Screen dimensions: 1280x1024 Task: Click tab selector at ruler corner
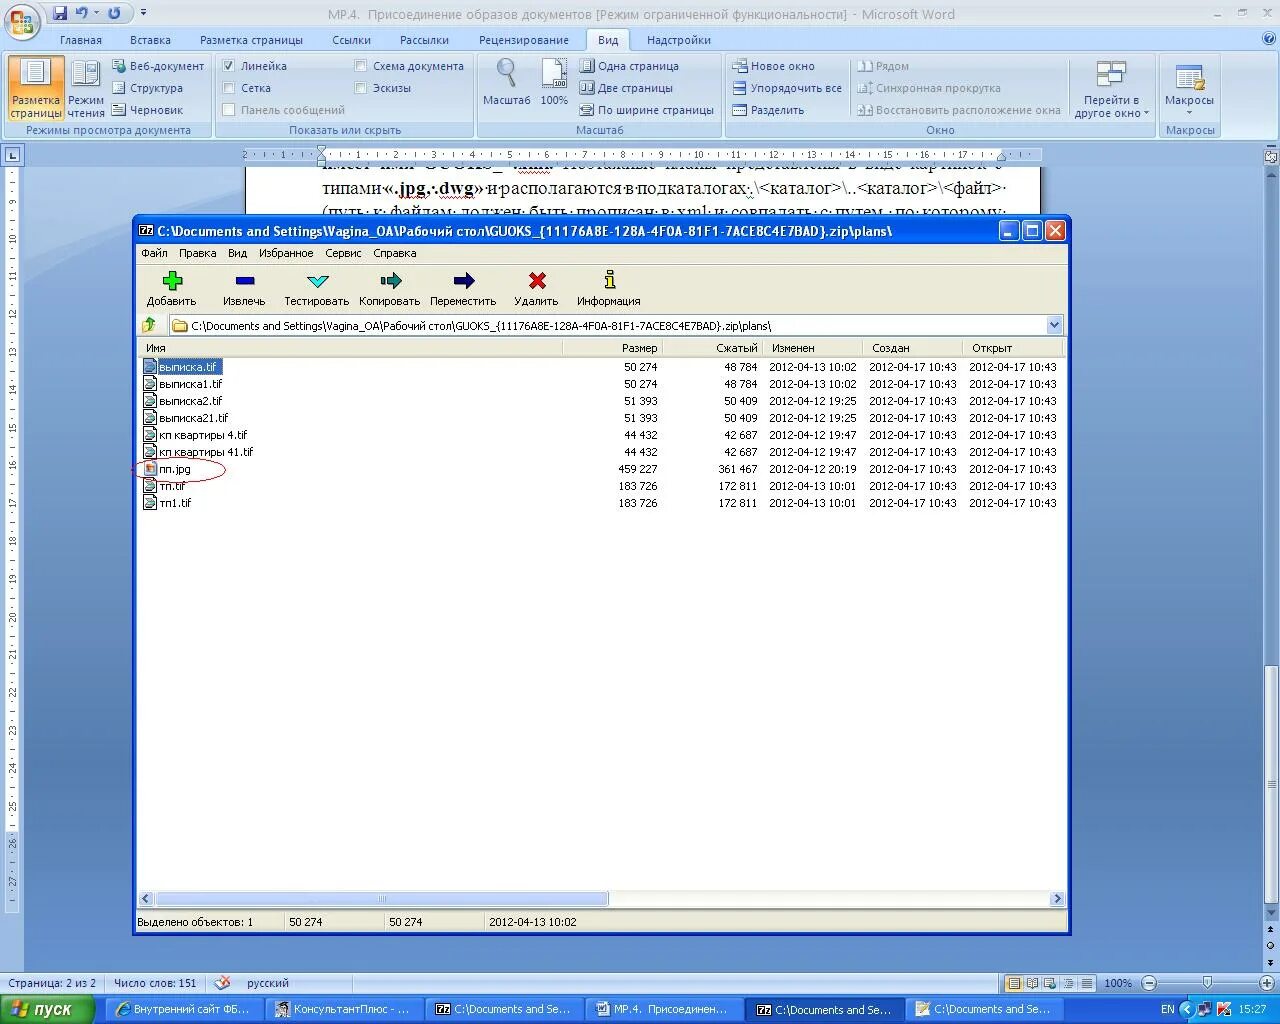[12, 155]
